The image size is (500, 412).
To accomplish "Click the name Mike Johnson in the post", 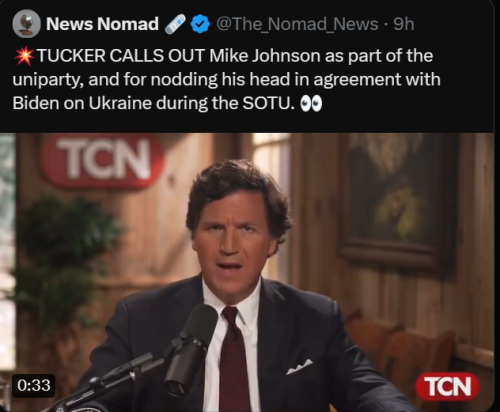I will [265, 56].
